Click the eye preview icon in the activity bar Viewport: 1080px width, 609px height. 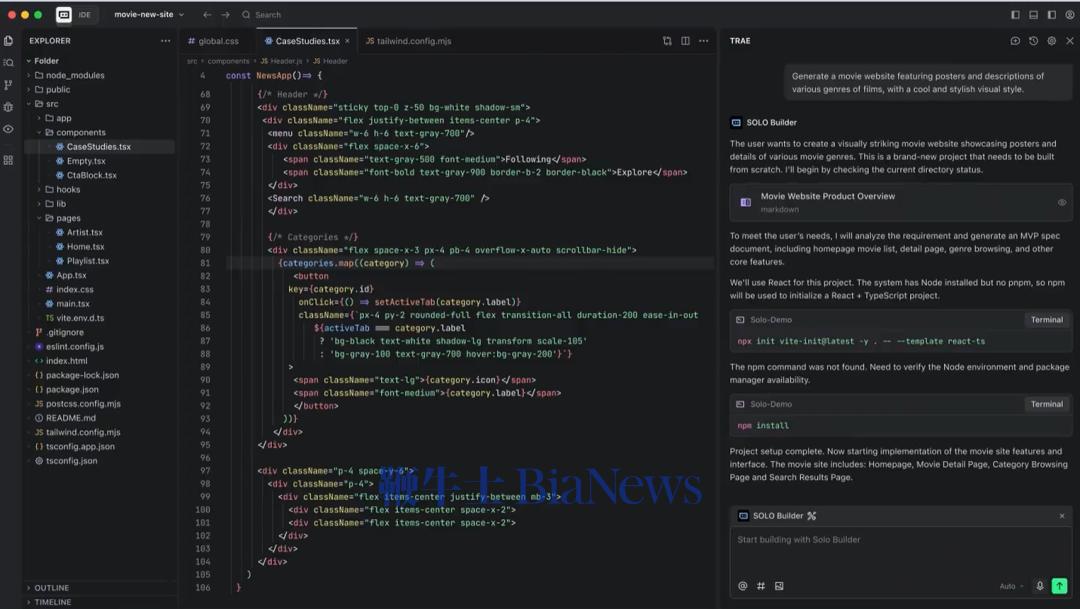tap(8, 129)
